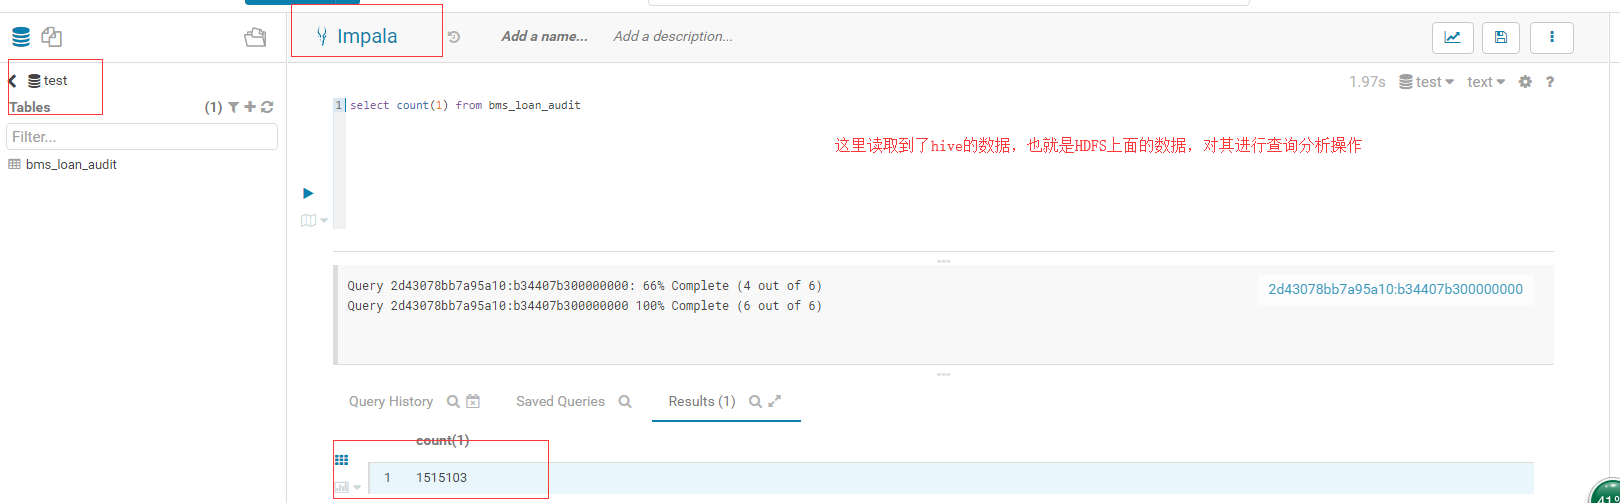Search results magnifier icon

(x=755, y=401)
